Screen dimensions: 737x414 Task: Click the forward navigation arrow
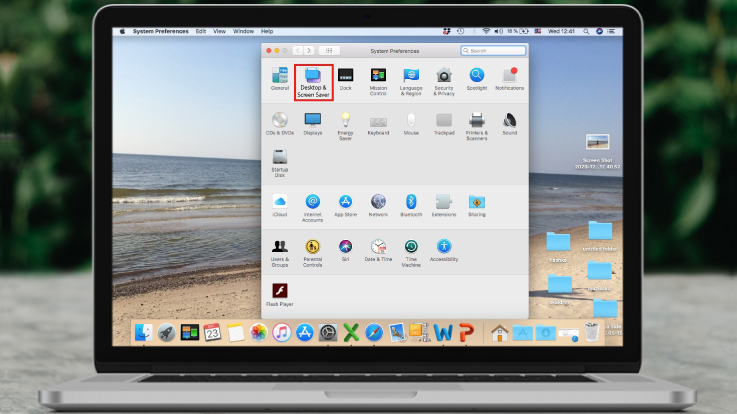pyautogui.click(x=309, y=50)
